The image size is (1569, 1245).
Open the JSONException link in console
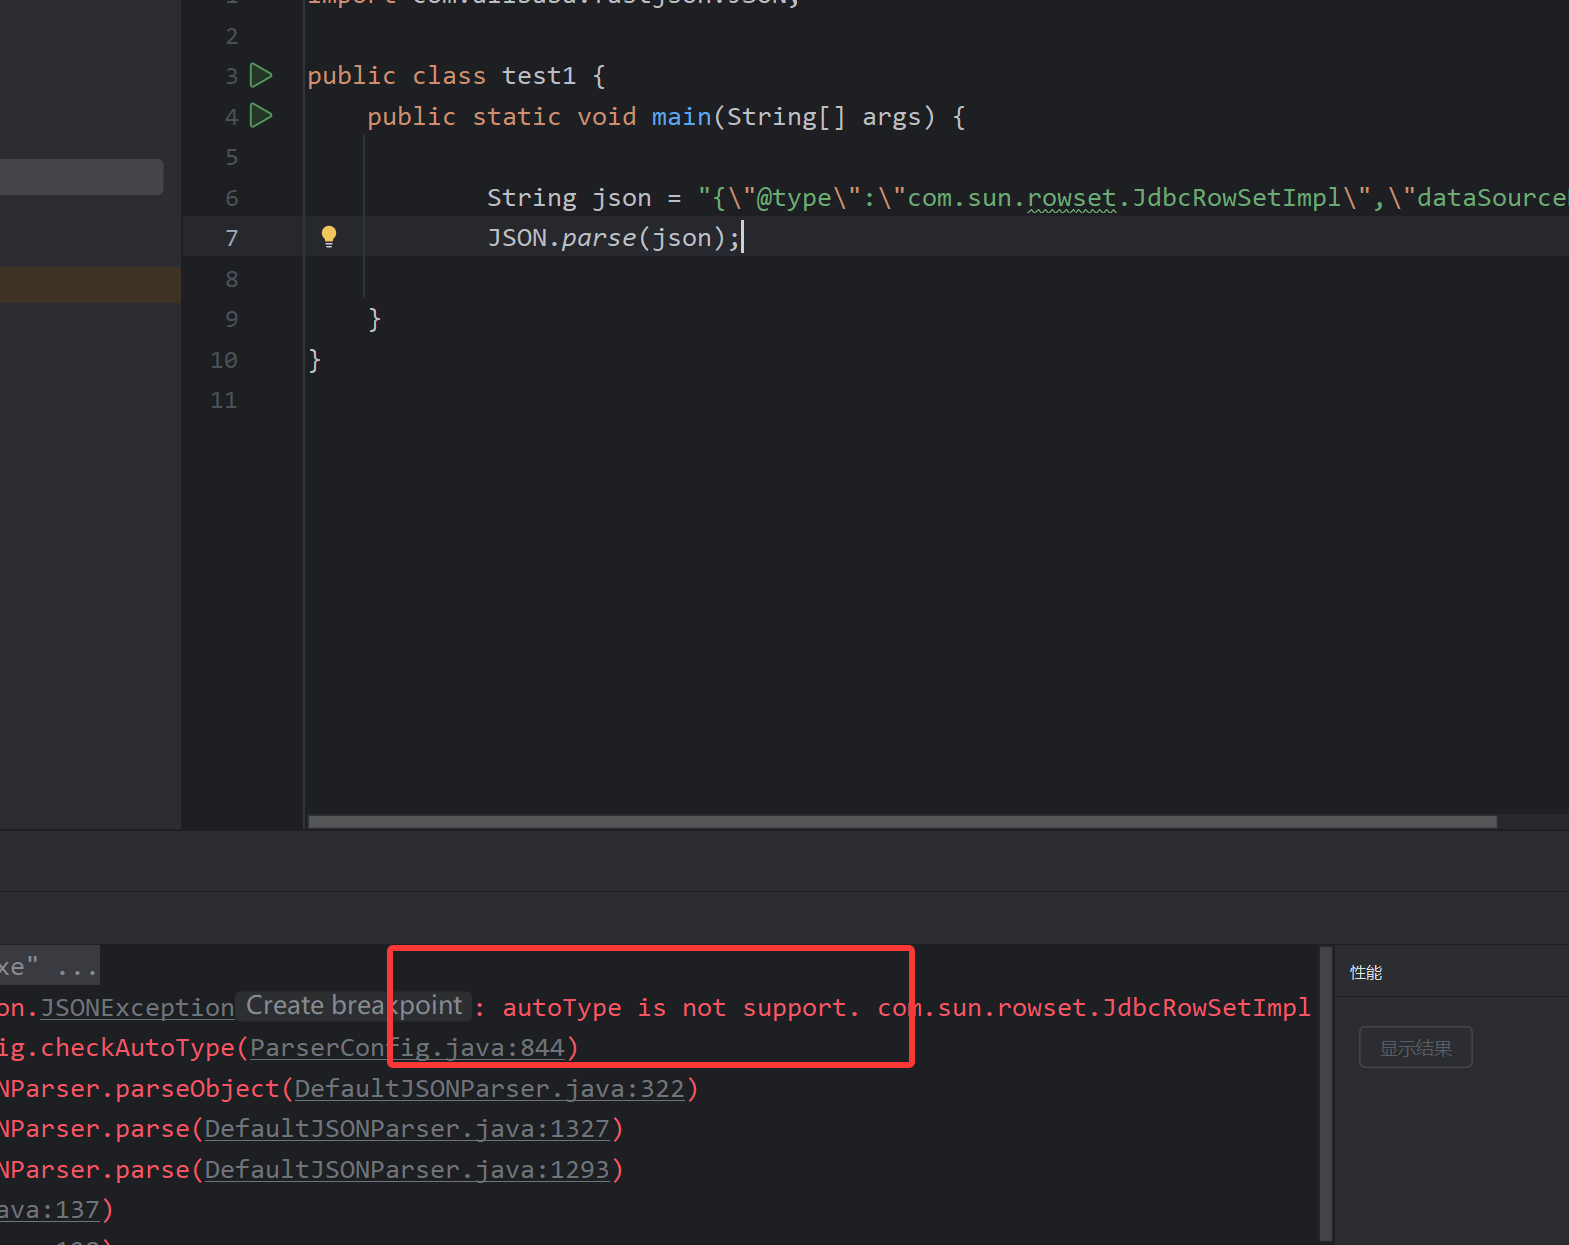click(x=136, y=1008)
